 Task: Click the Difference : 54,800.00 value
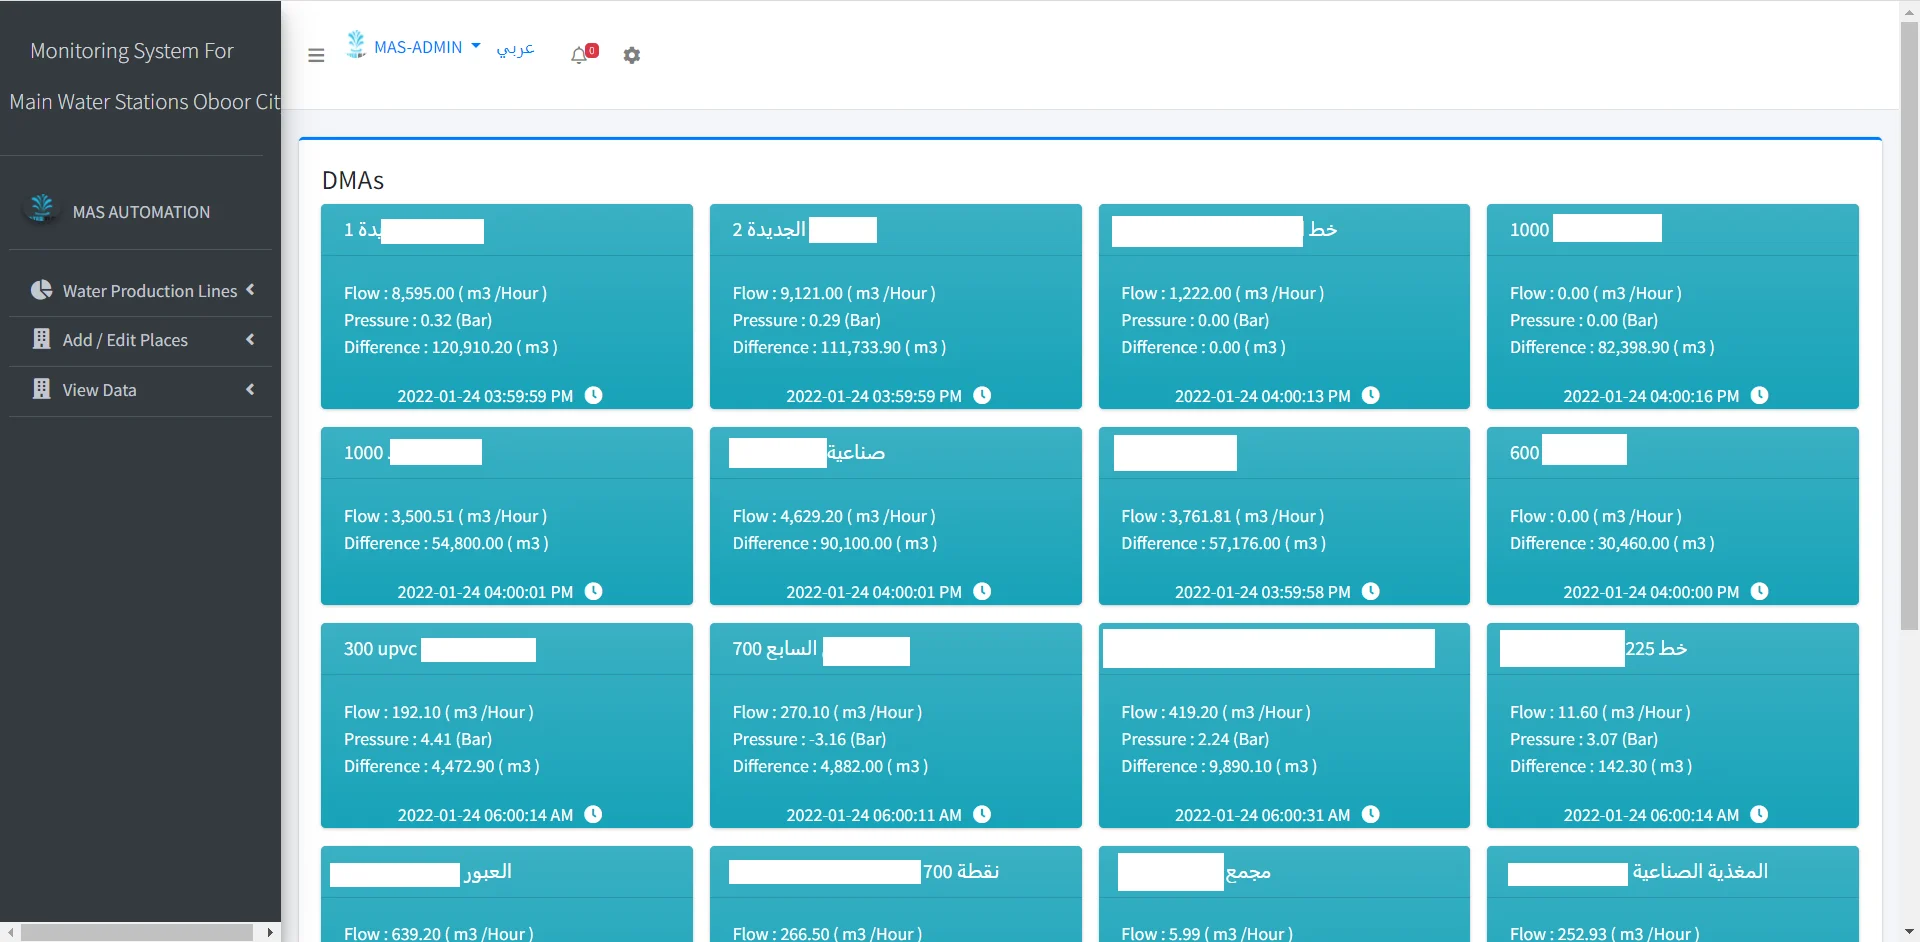(446, 543)
